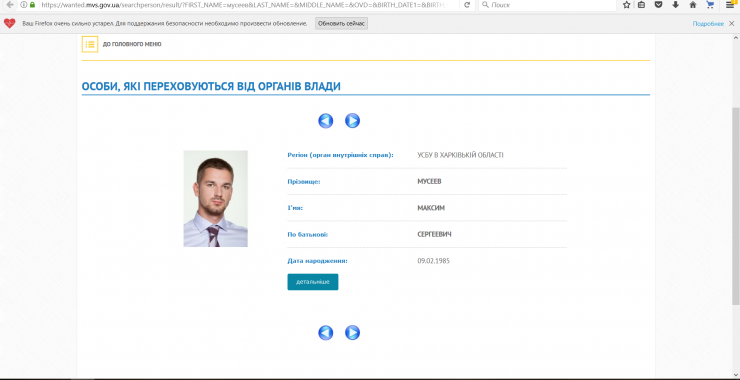Click bottom next arrow button

pyautogui.click(x=353, y=333)
